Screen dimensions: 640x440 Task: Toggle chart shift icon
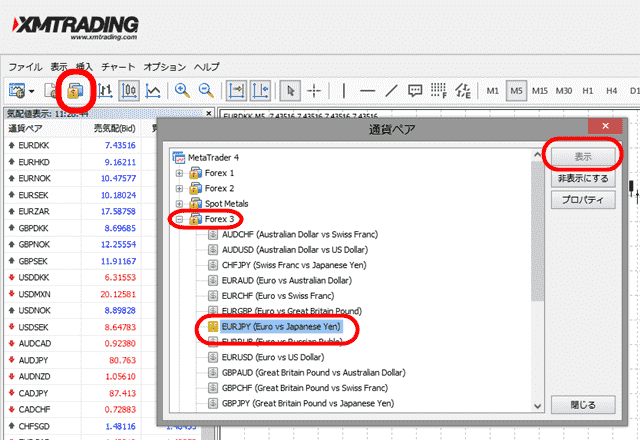click(x=260, y=91)
